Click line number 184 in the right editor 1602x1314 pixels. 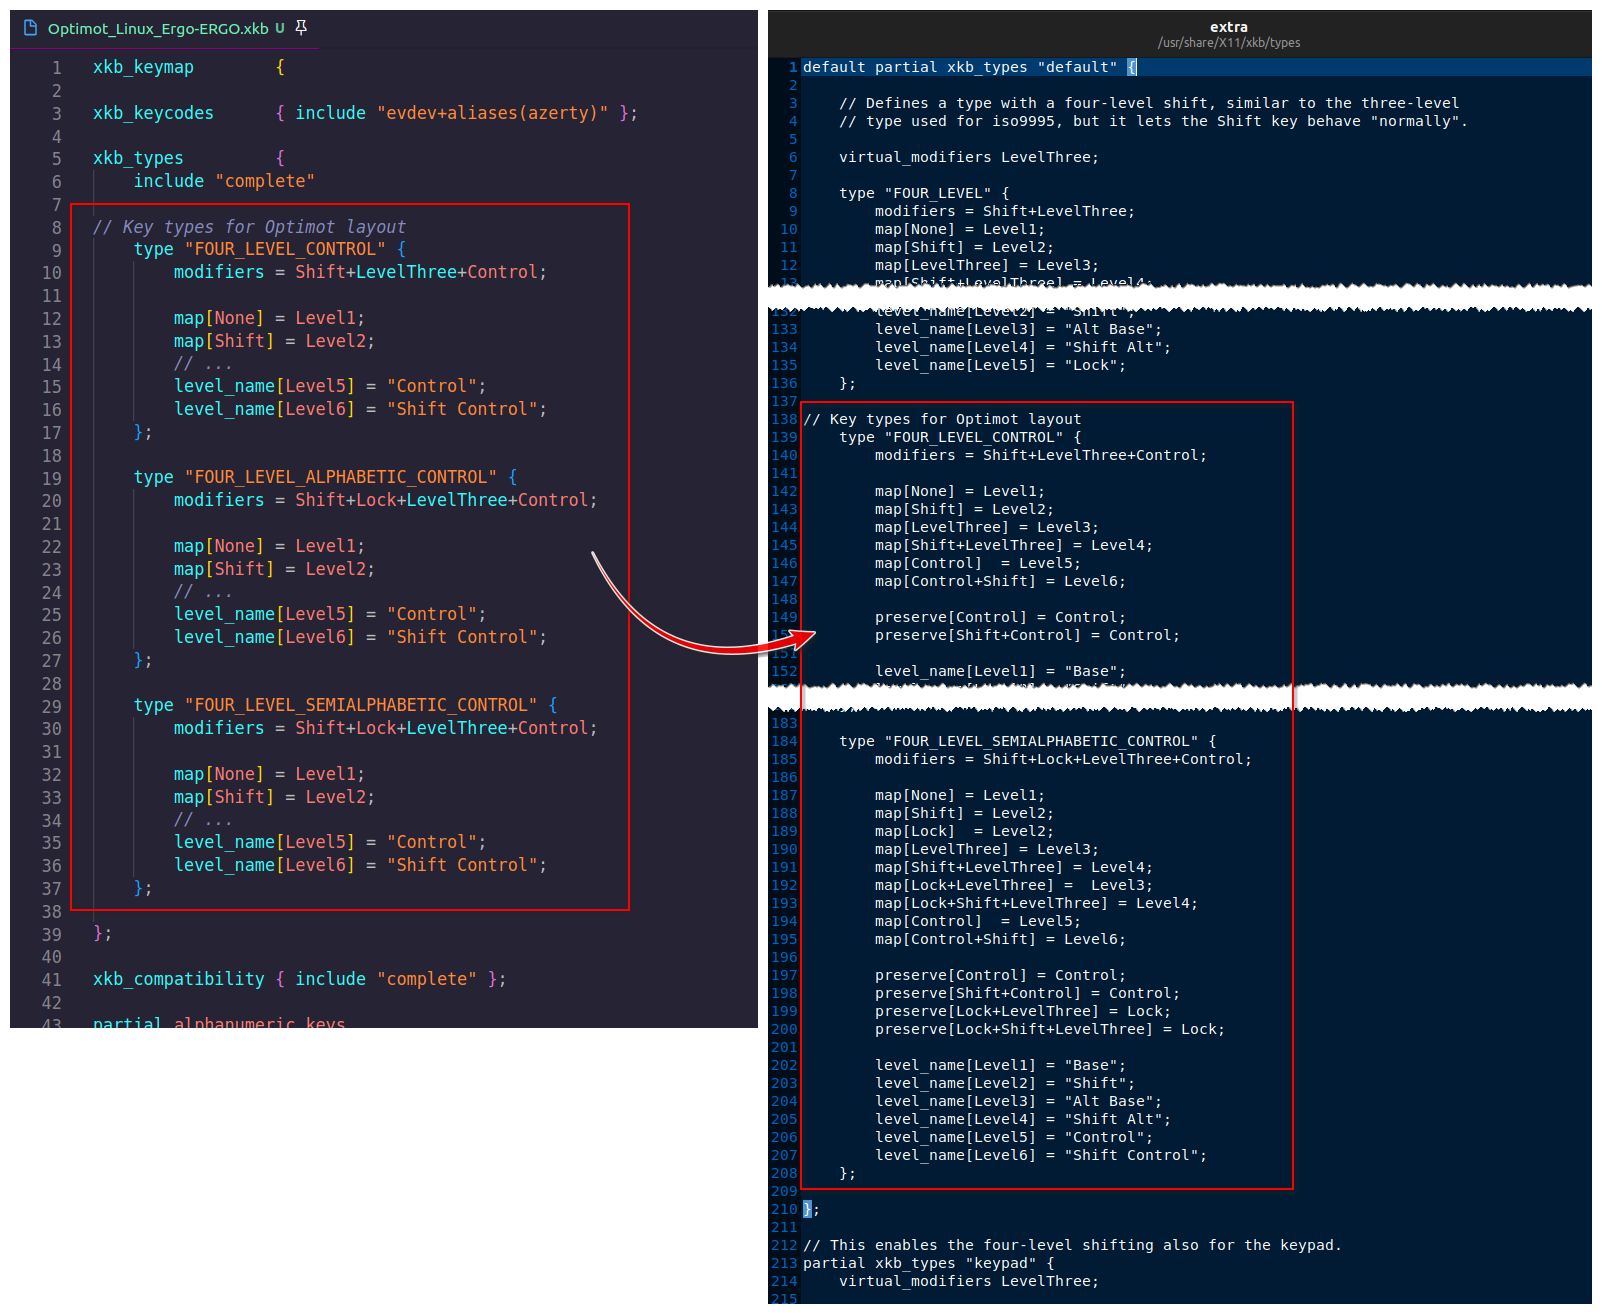tap(784, 741)
